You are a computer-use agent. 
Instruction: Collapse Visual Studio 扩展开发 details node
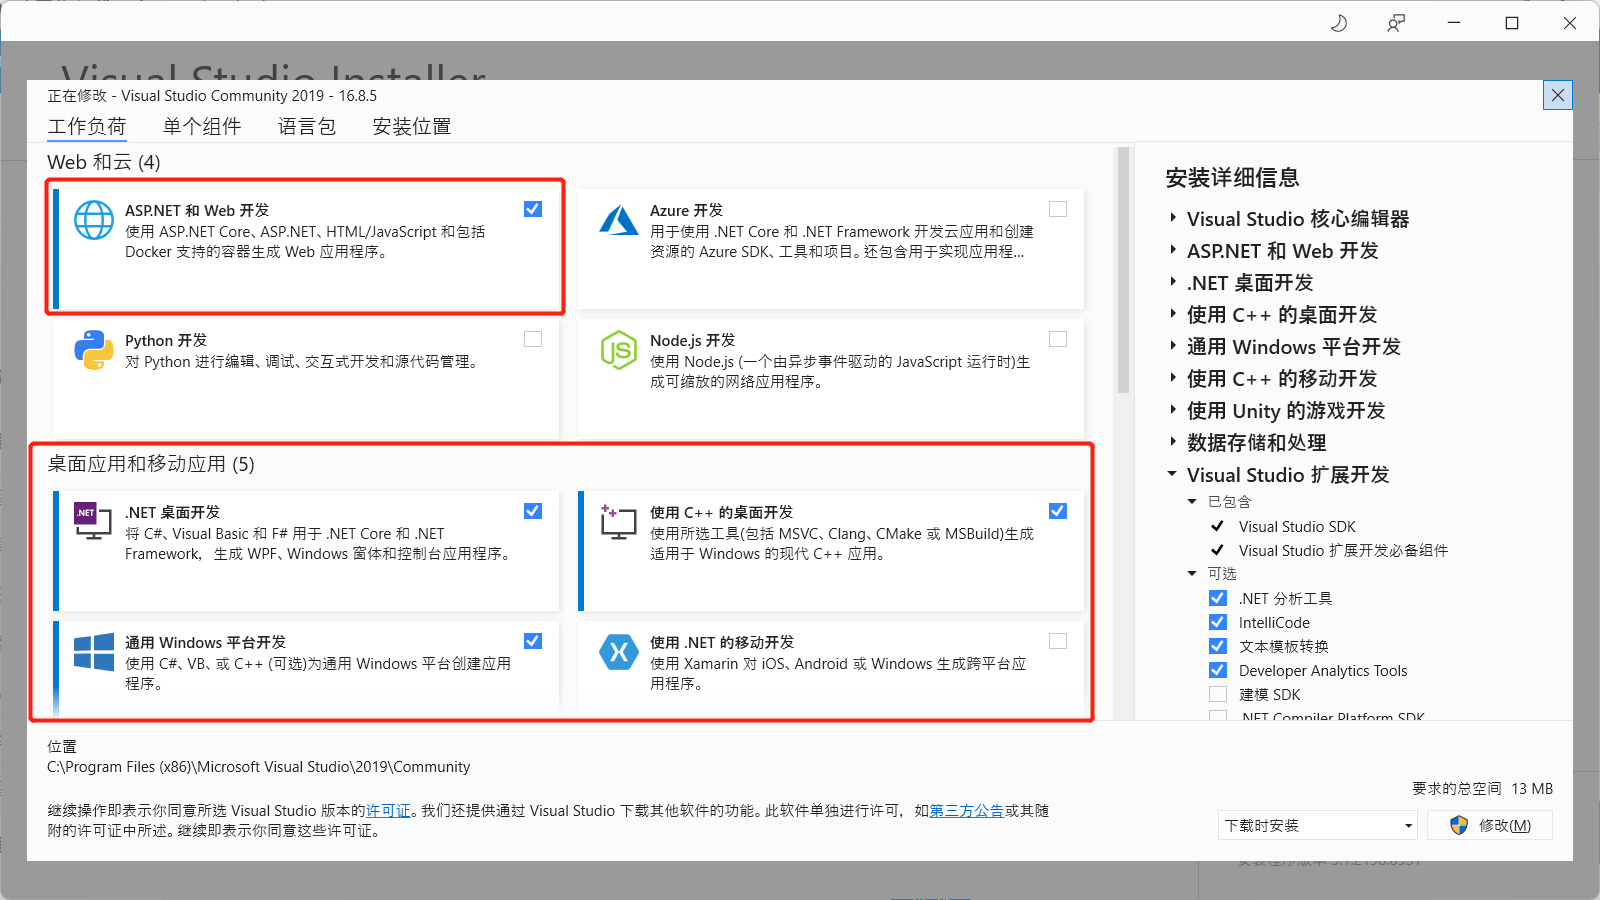pyautogui.click(x=1172, y=474)
